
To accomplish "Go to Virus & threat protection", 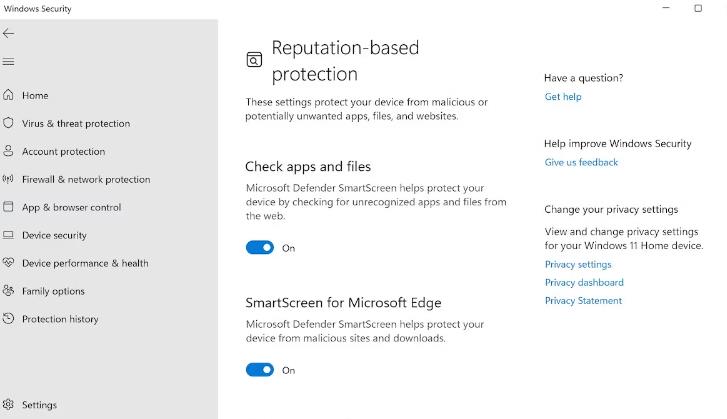I will click(x=76, y=123).
